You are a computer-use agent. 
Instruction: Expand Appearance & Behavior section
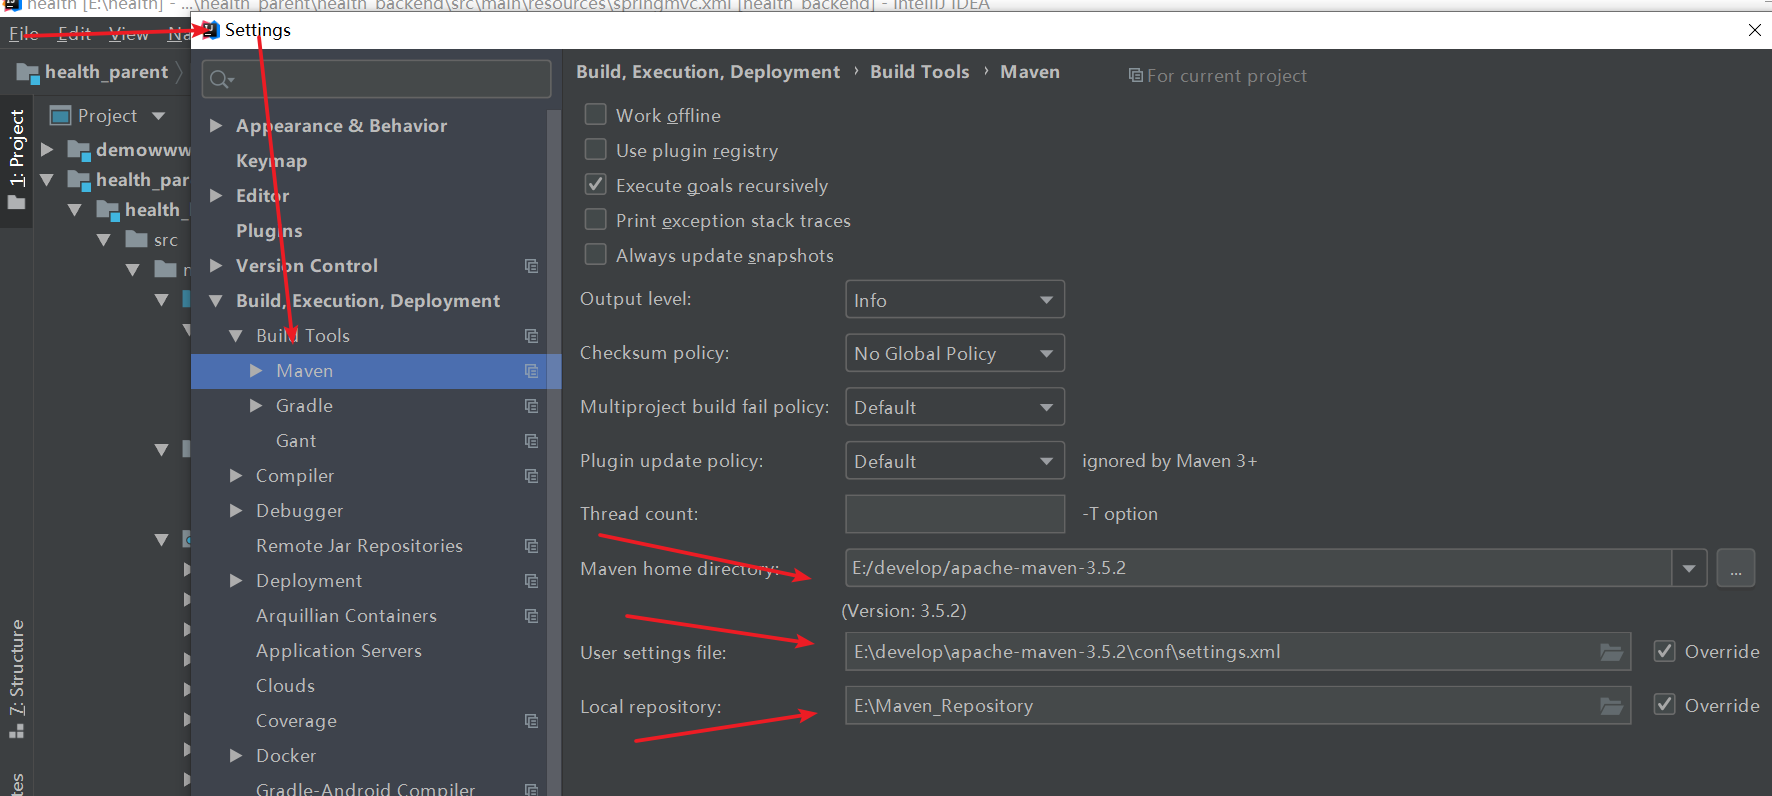(215, 125)
